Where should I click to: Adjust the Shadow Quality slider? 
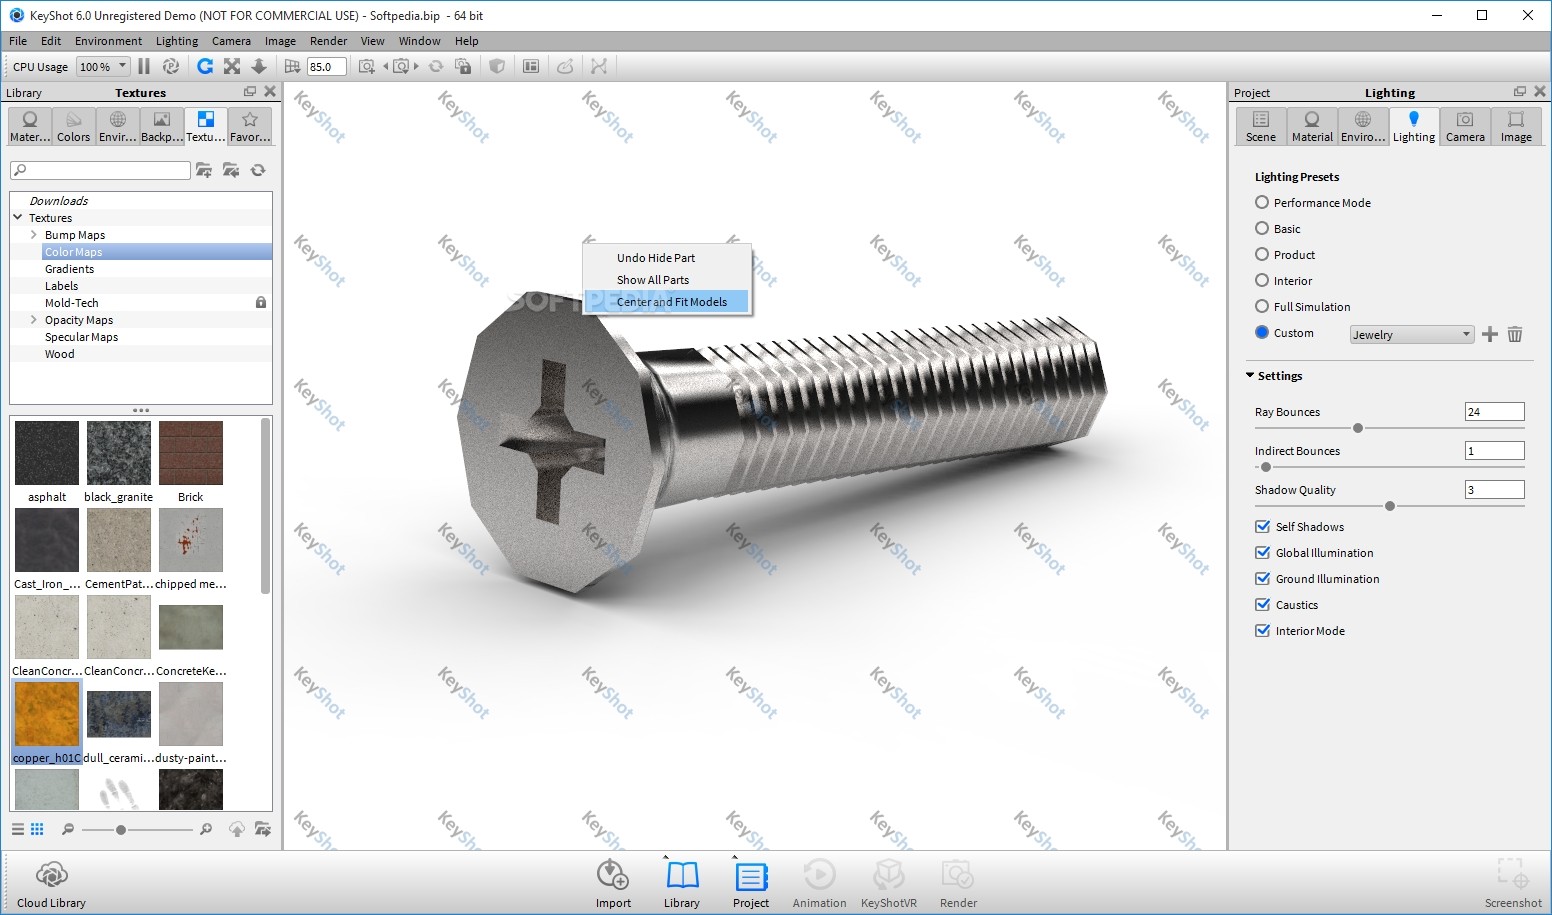click(1389, 506)
